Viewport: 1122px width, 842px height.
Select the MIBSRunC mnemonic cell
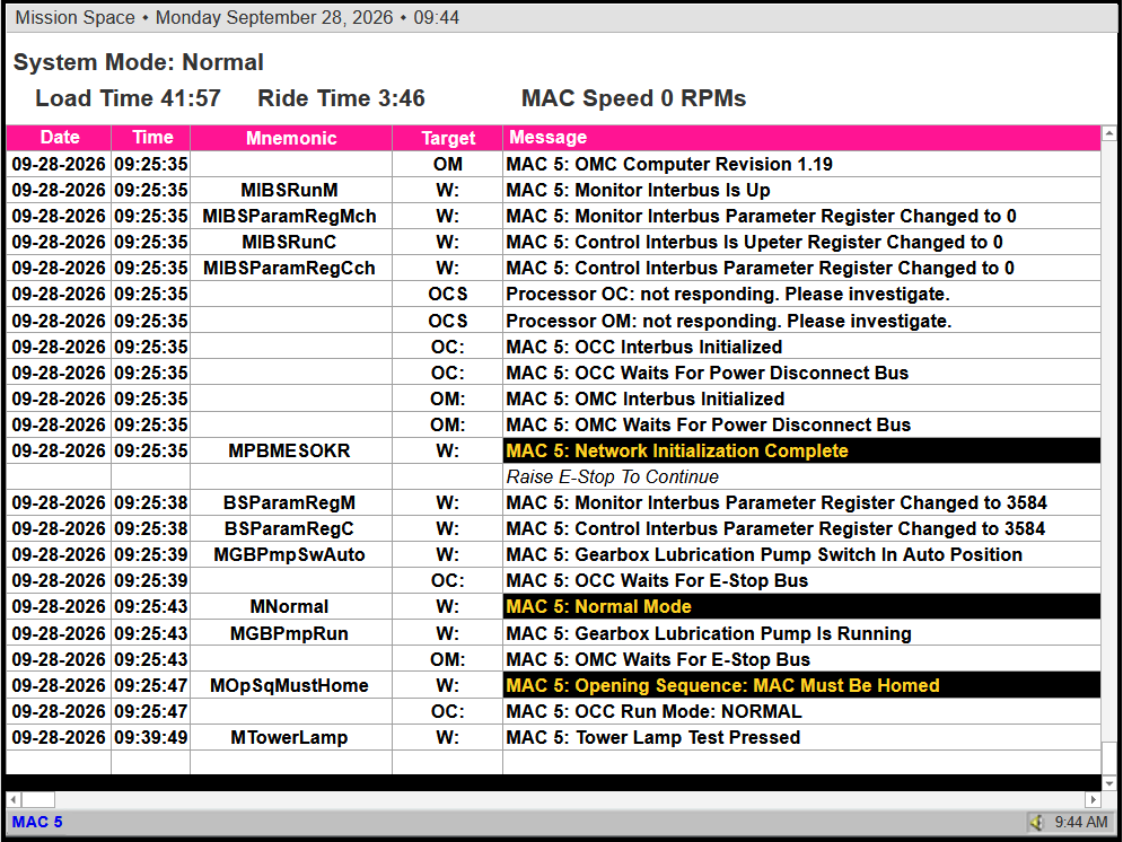click(x=290, y=242)
